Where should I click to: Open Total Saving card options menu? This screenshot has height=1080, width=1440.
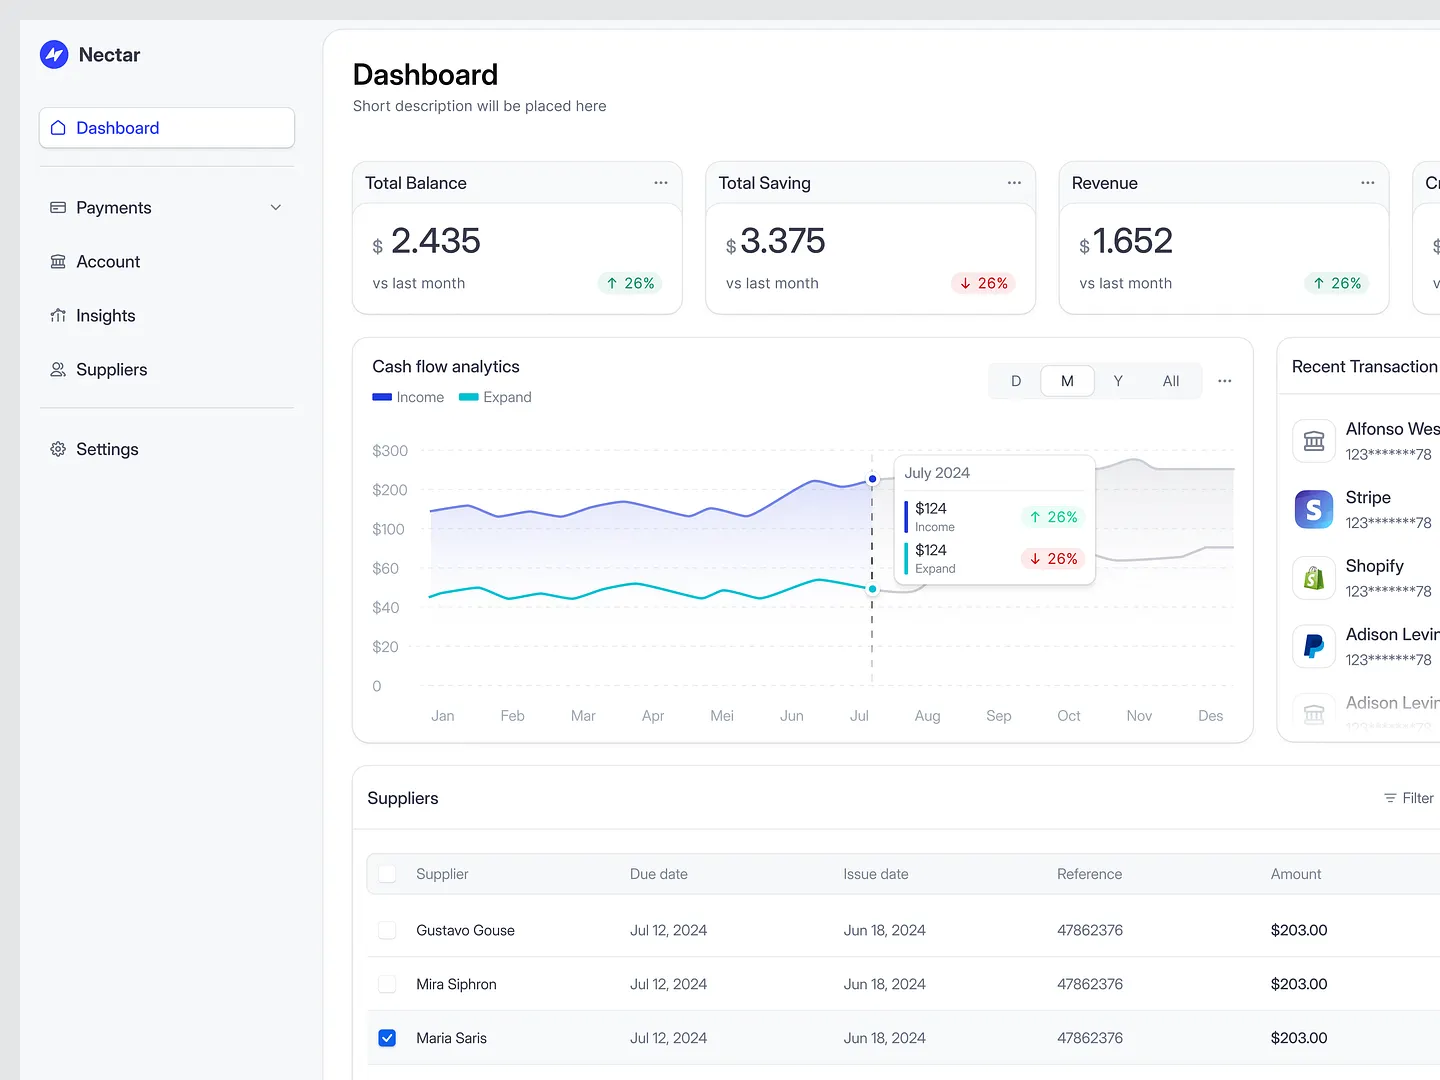1014,183
